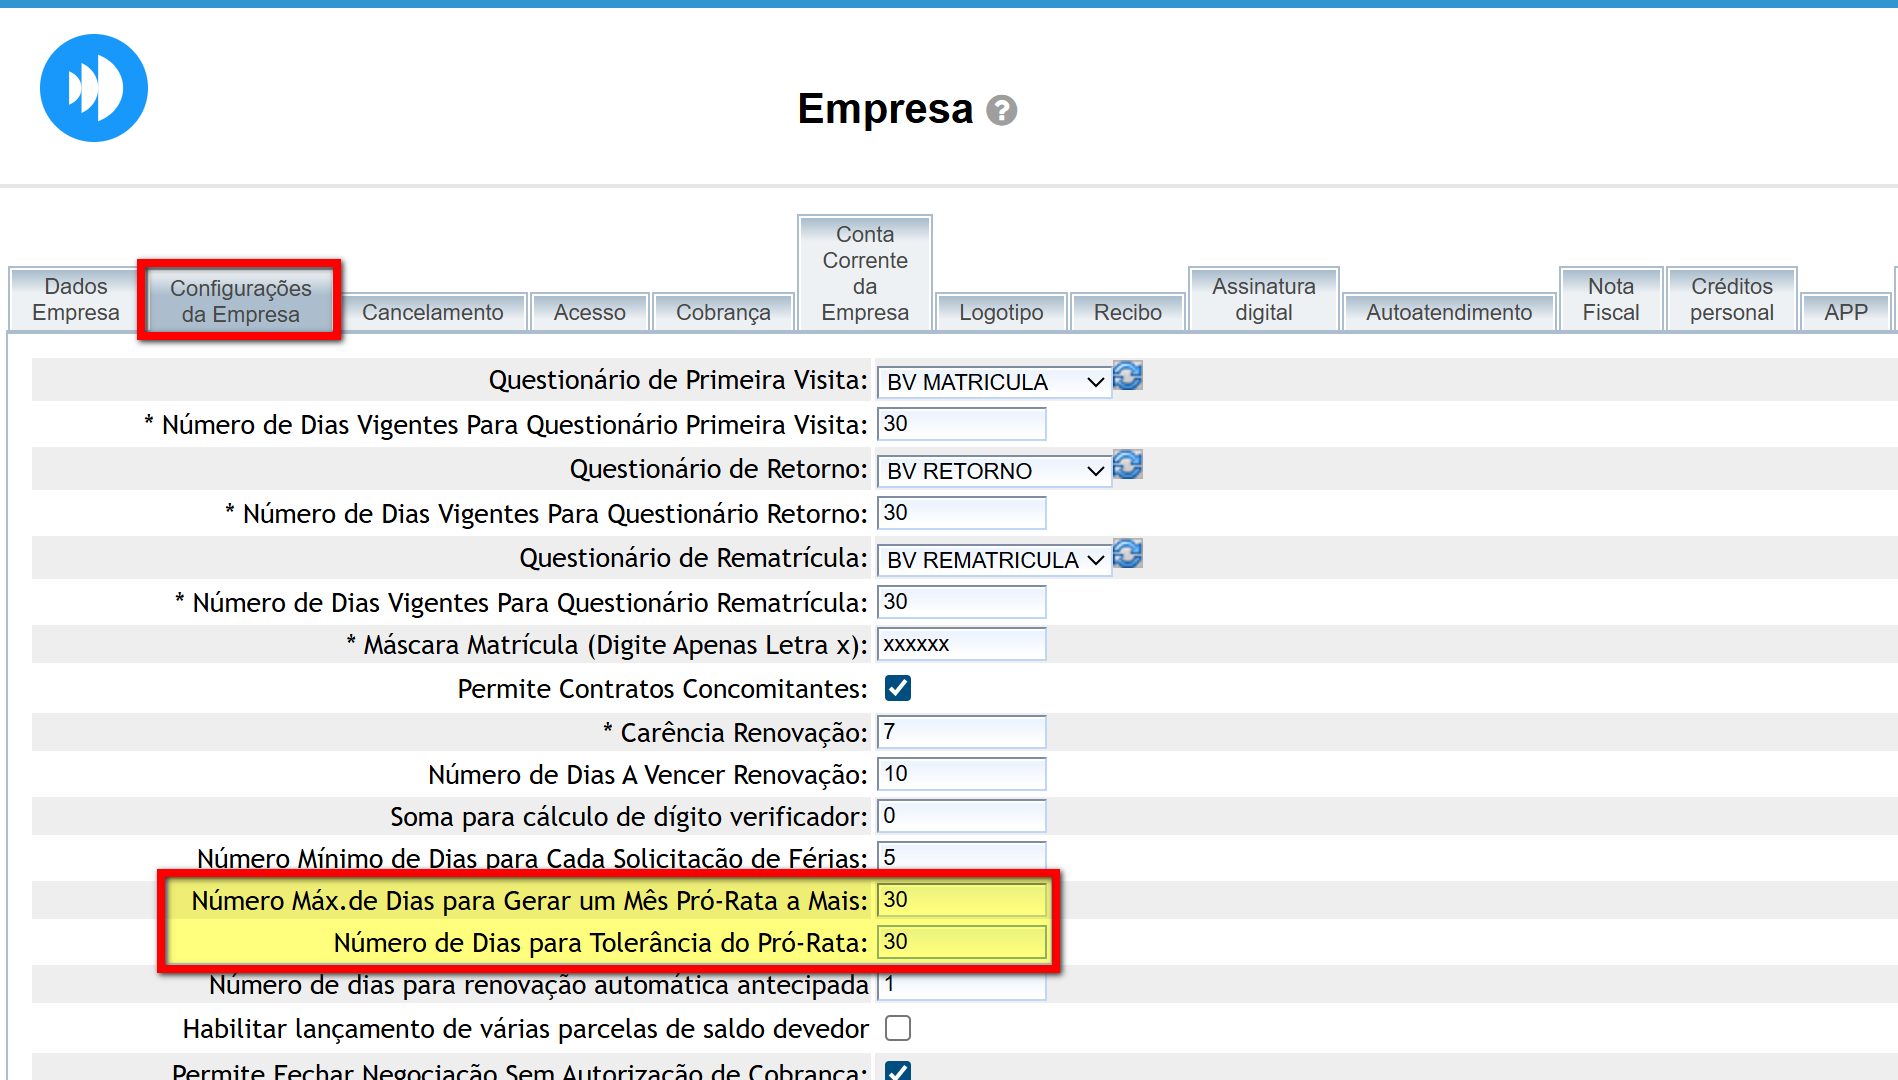Open the BV REMATRICULA dropdown
Viewport: 1898px width, 1080px height.
(x=994, y=560)
